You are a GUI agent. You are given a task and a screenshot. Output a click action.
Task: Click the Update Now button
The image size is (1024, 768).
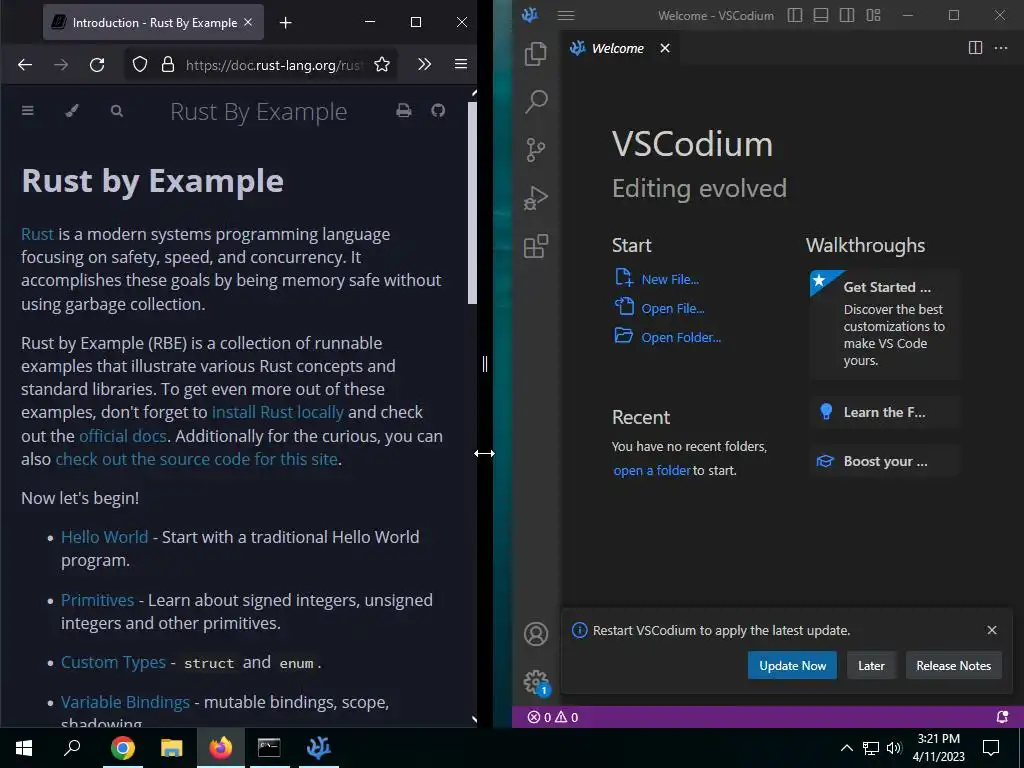click(x=792, y=665)
